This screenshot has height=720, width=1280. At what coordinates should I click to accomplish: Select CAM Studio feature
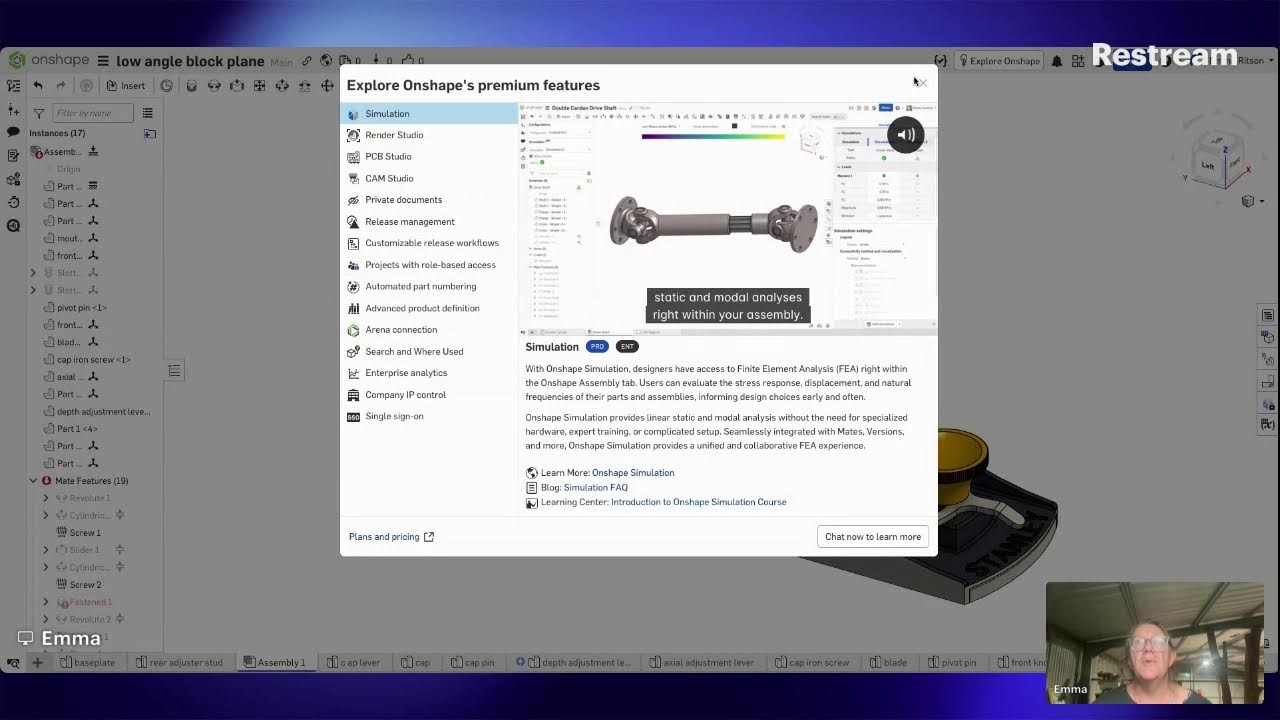point(428,178)
